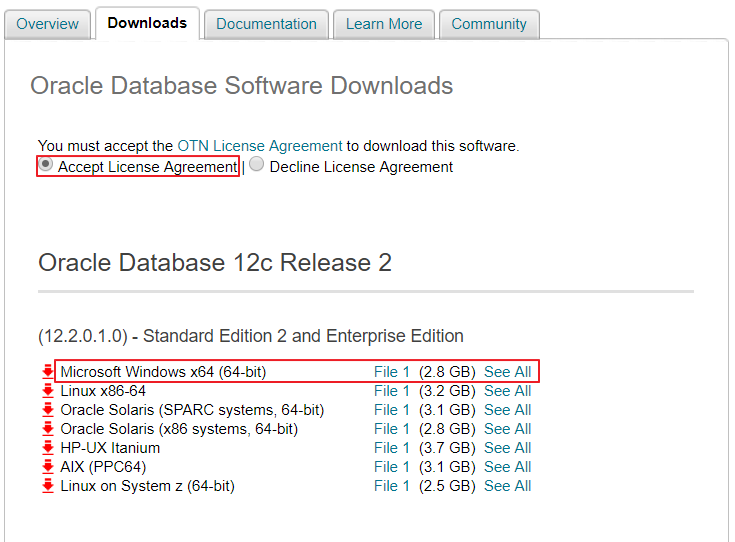Screen dimensions: 735x542
Task: Select the Accept License Agreement radio button
Action: coord(45,164)
